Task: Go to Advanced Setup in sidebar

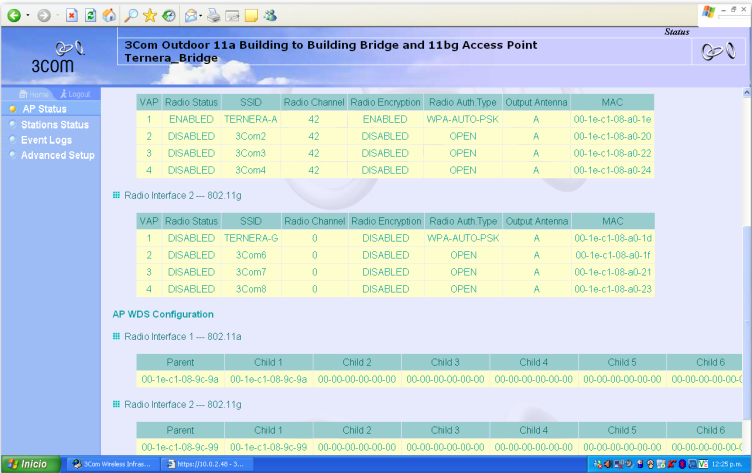Action: coord(58,155)
